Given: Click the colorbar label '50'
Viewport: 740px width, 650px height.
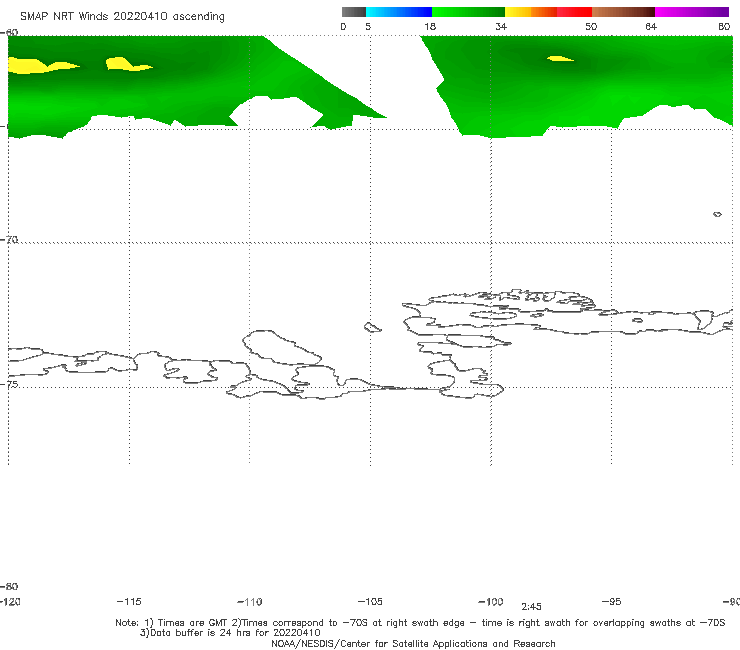Looking at the screenshot, I should coord(591,26).
